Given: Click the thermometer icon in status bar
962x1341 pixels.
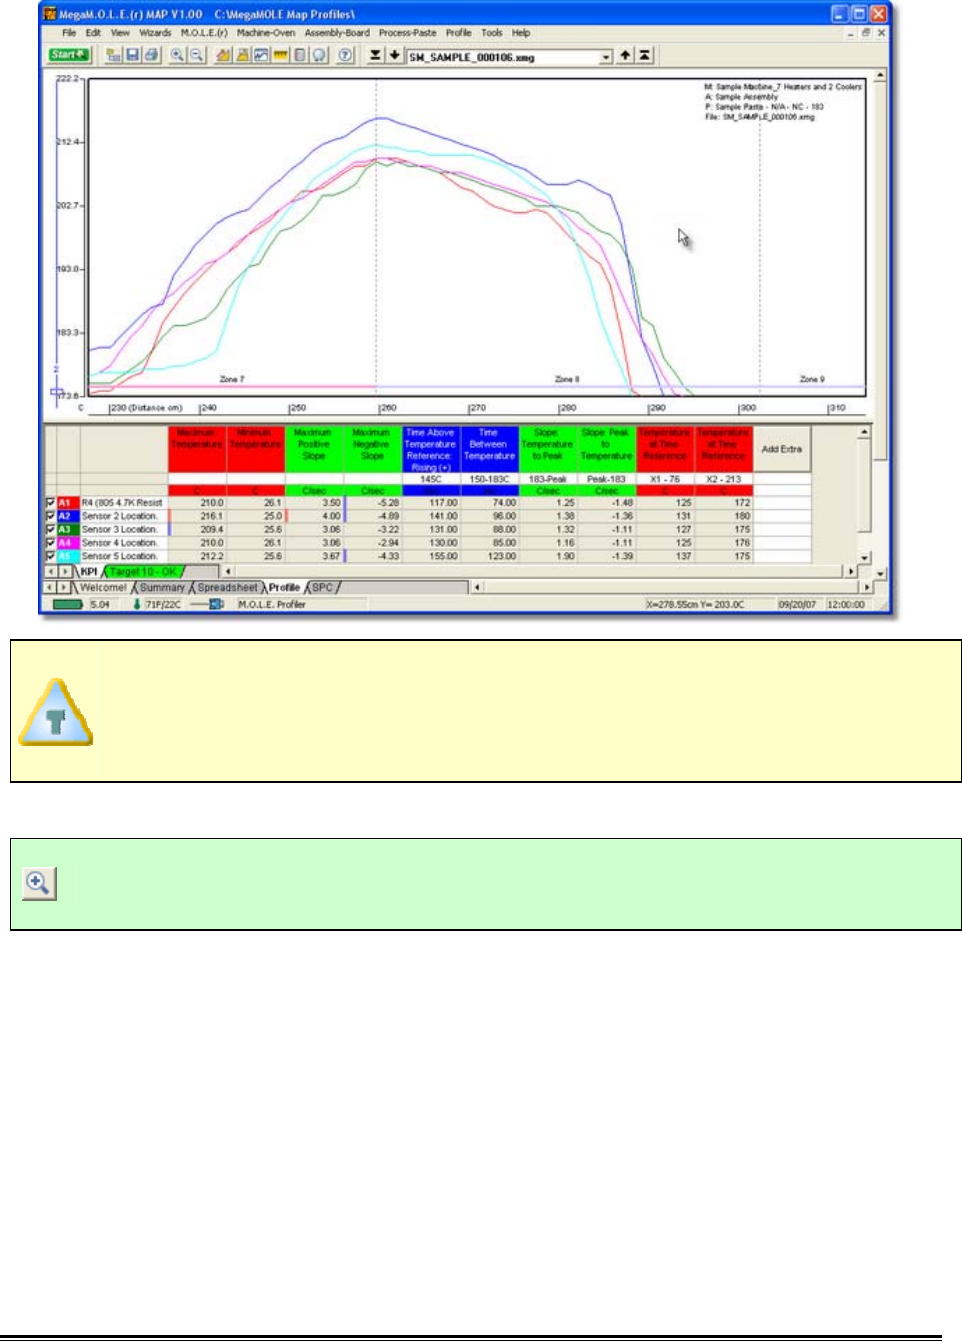Looking at the screenshot, I should [x=137, y=604].
